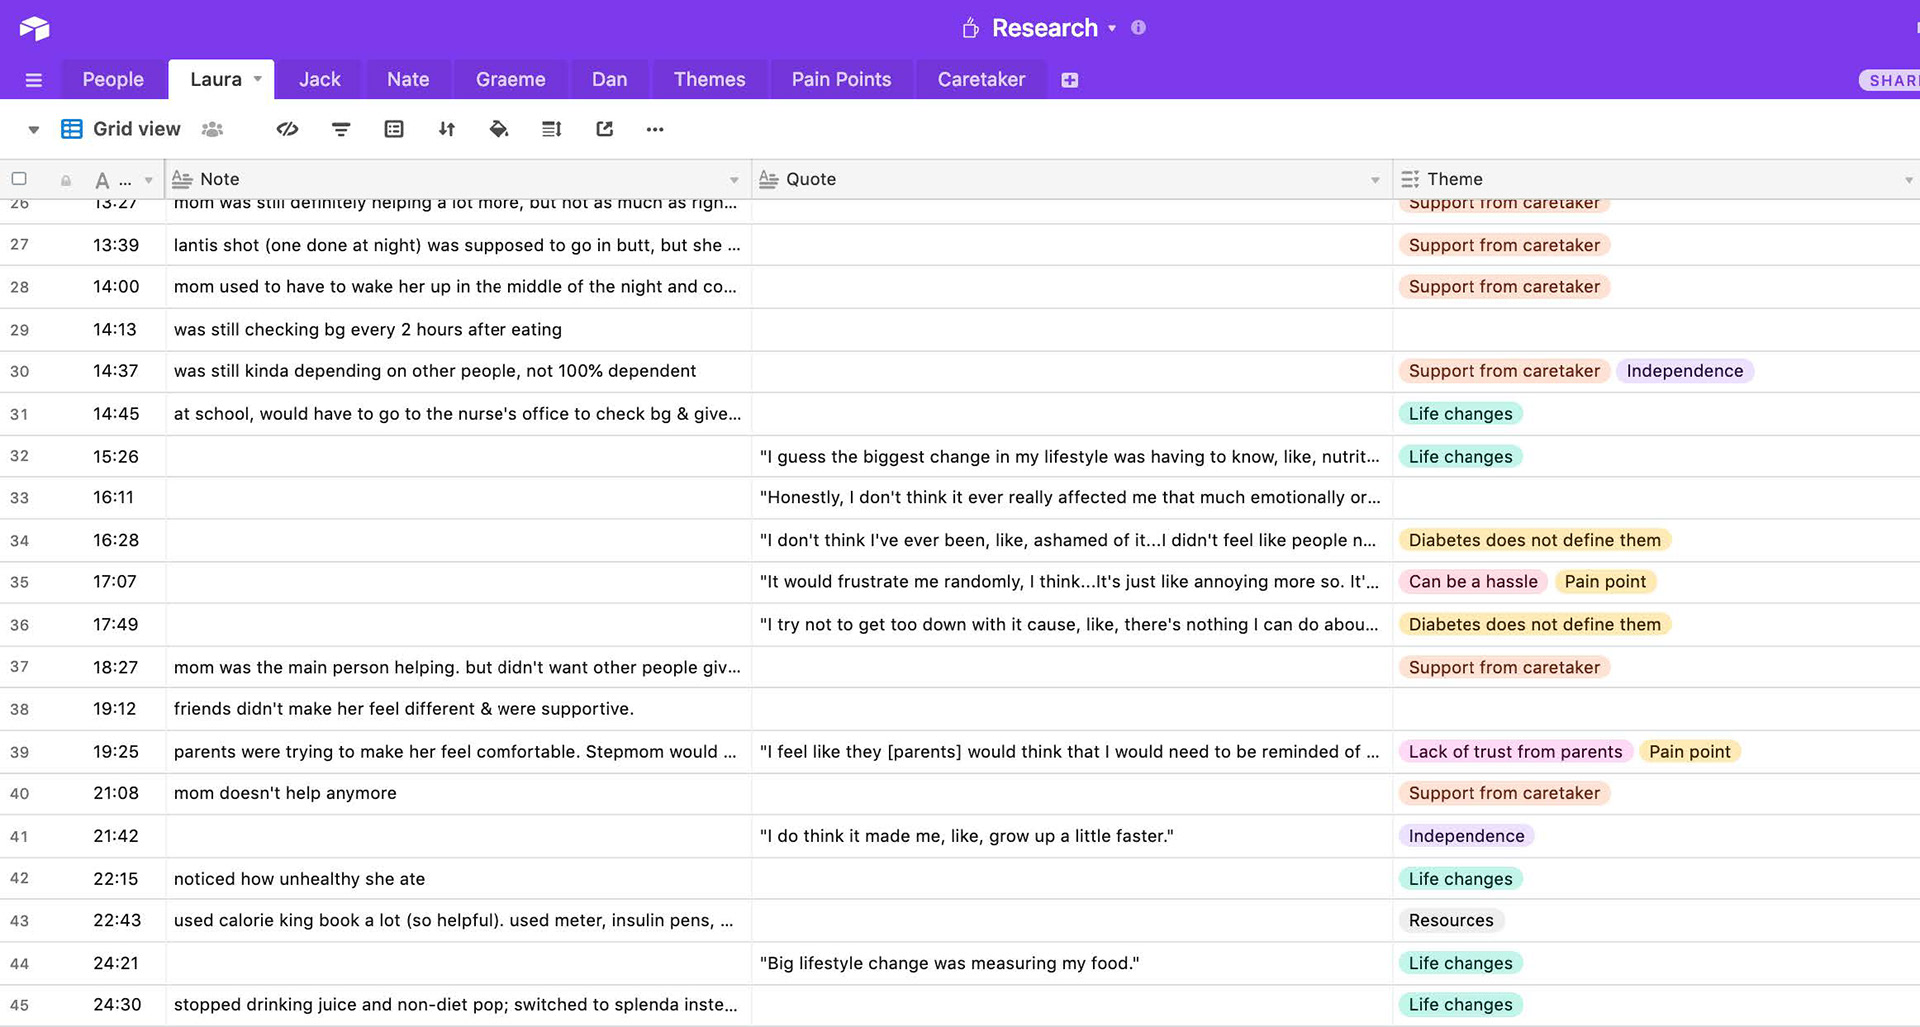Viewport: 1920px width, 1027px height.
Task: Open the more options ellipsis in toolbar
Action: (x=655, y=129)
